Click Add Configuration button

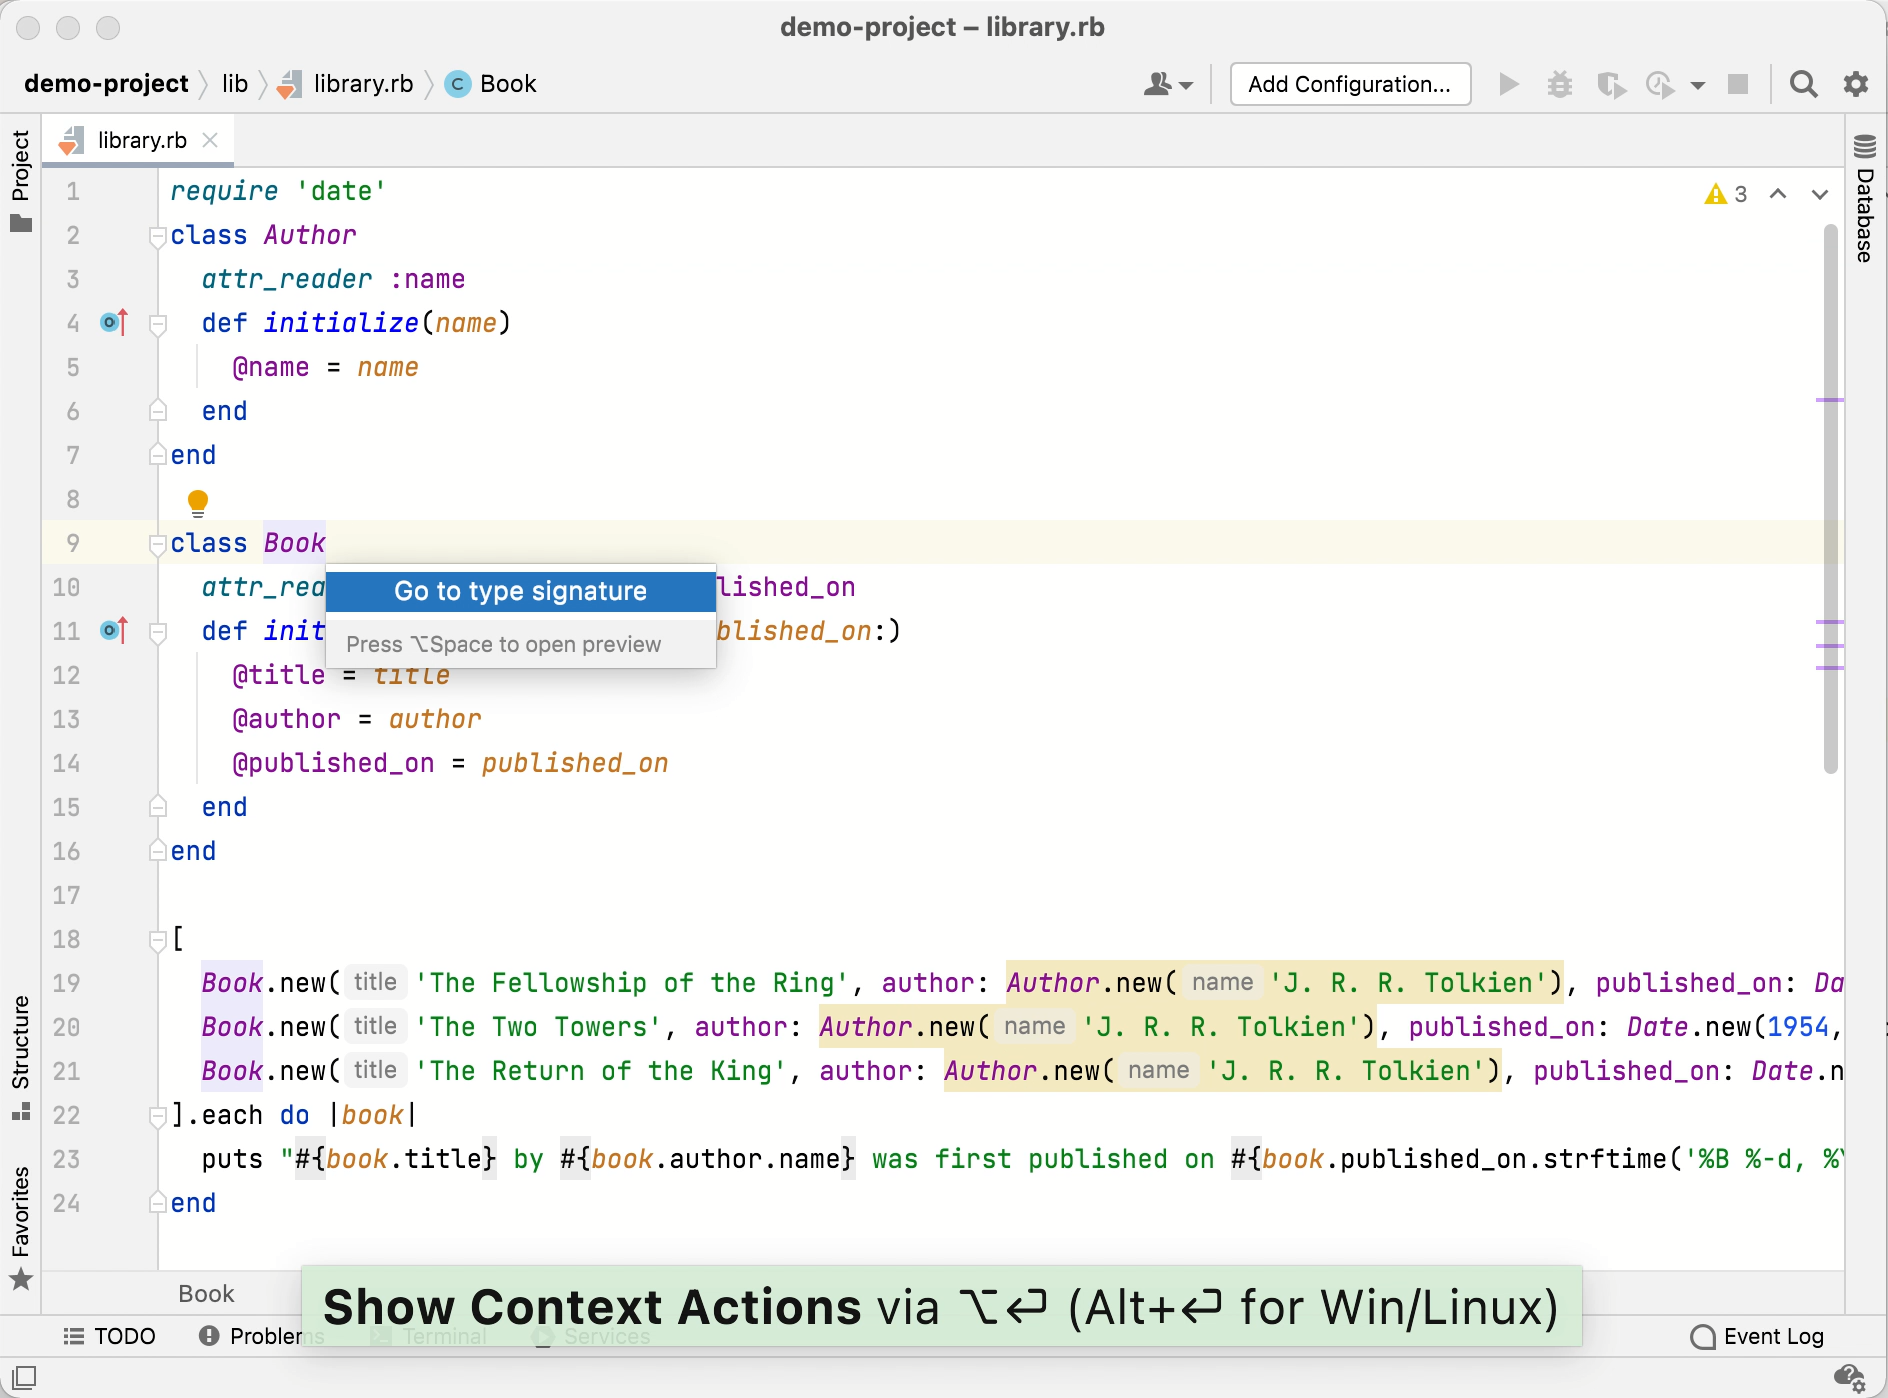pos(1349,84)
